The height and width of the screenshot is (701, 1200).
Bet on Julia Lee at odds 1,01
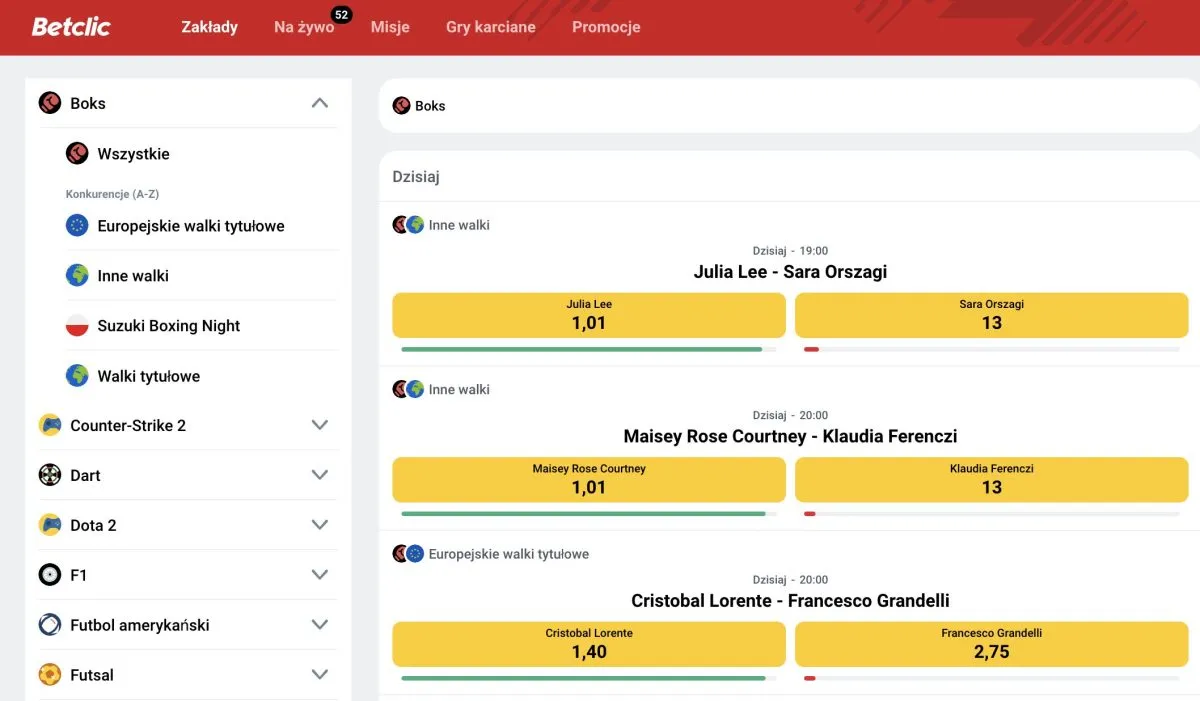(589, 315)
